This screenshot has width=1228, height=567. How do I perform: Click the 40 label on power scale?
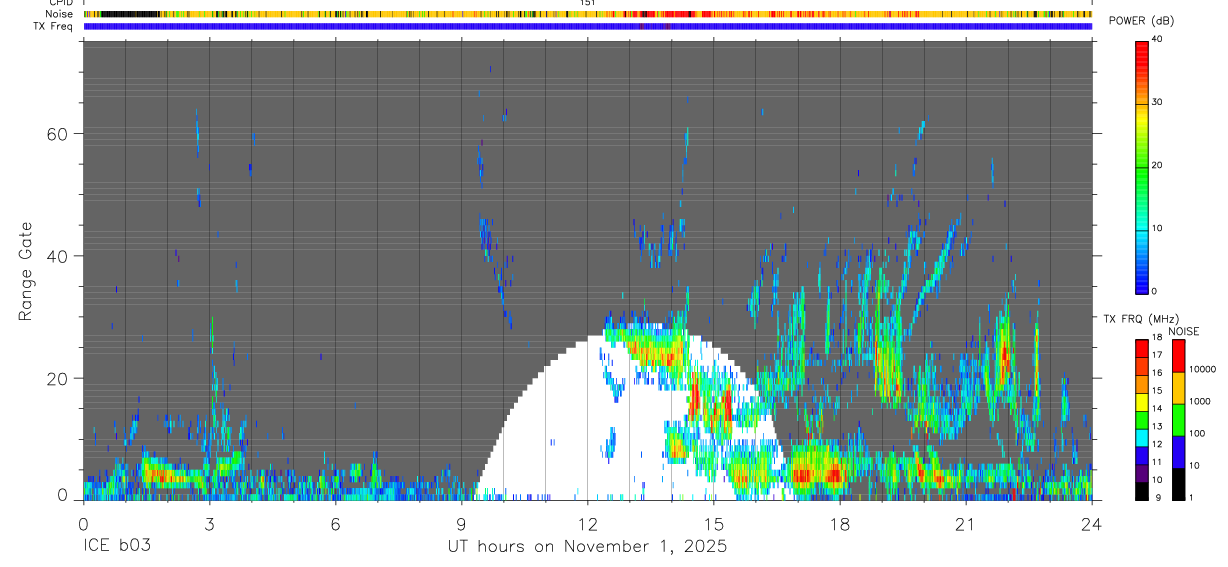point(1158,40)
